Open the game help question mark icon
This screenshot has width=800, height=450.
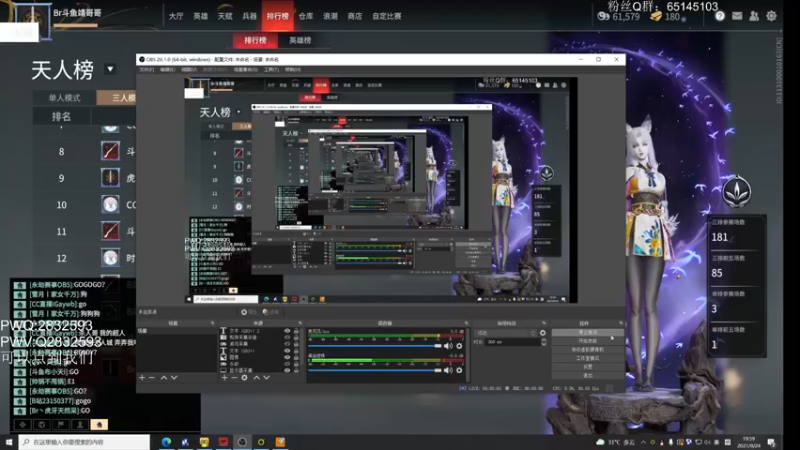click(x=719, y=16)
